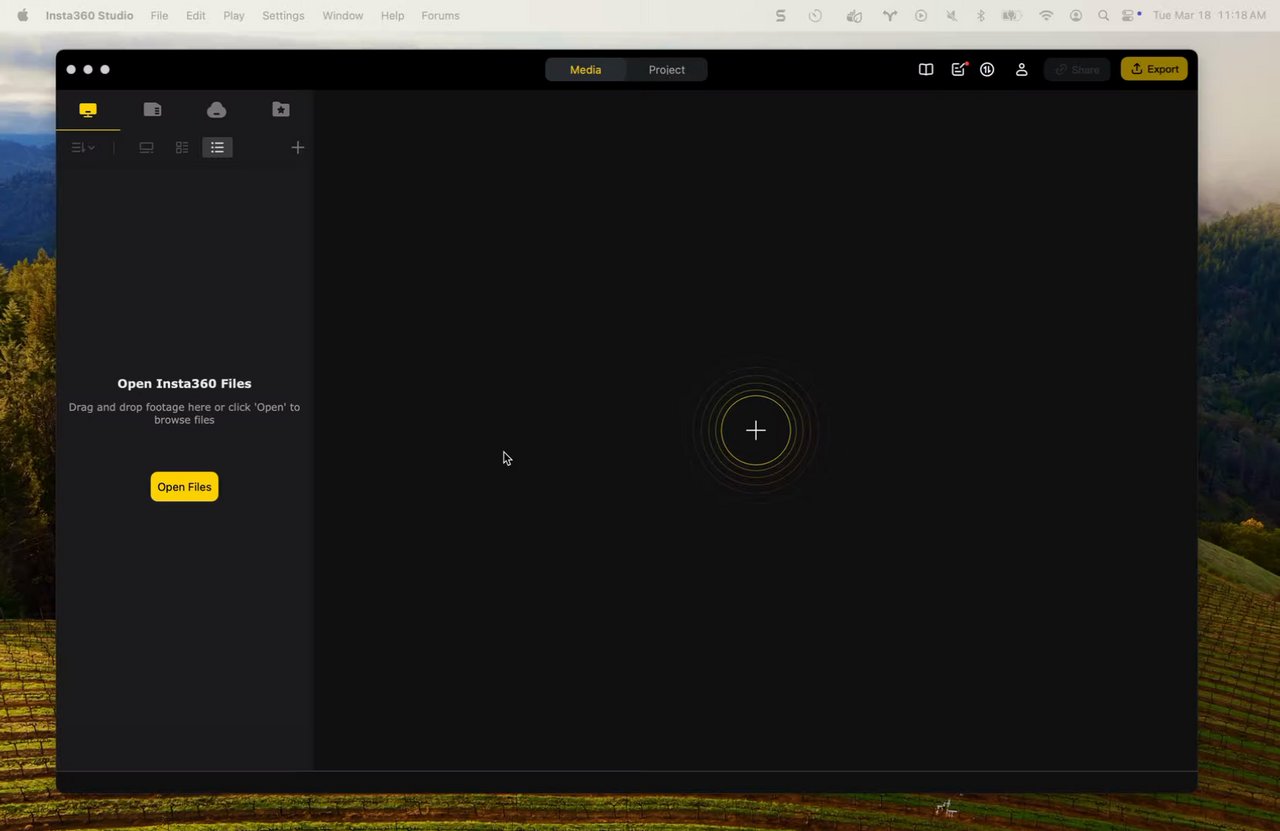
Task: Open the feedback note icon with red dot
Action: click(958, 70)
